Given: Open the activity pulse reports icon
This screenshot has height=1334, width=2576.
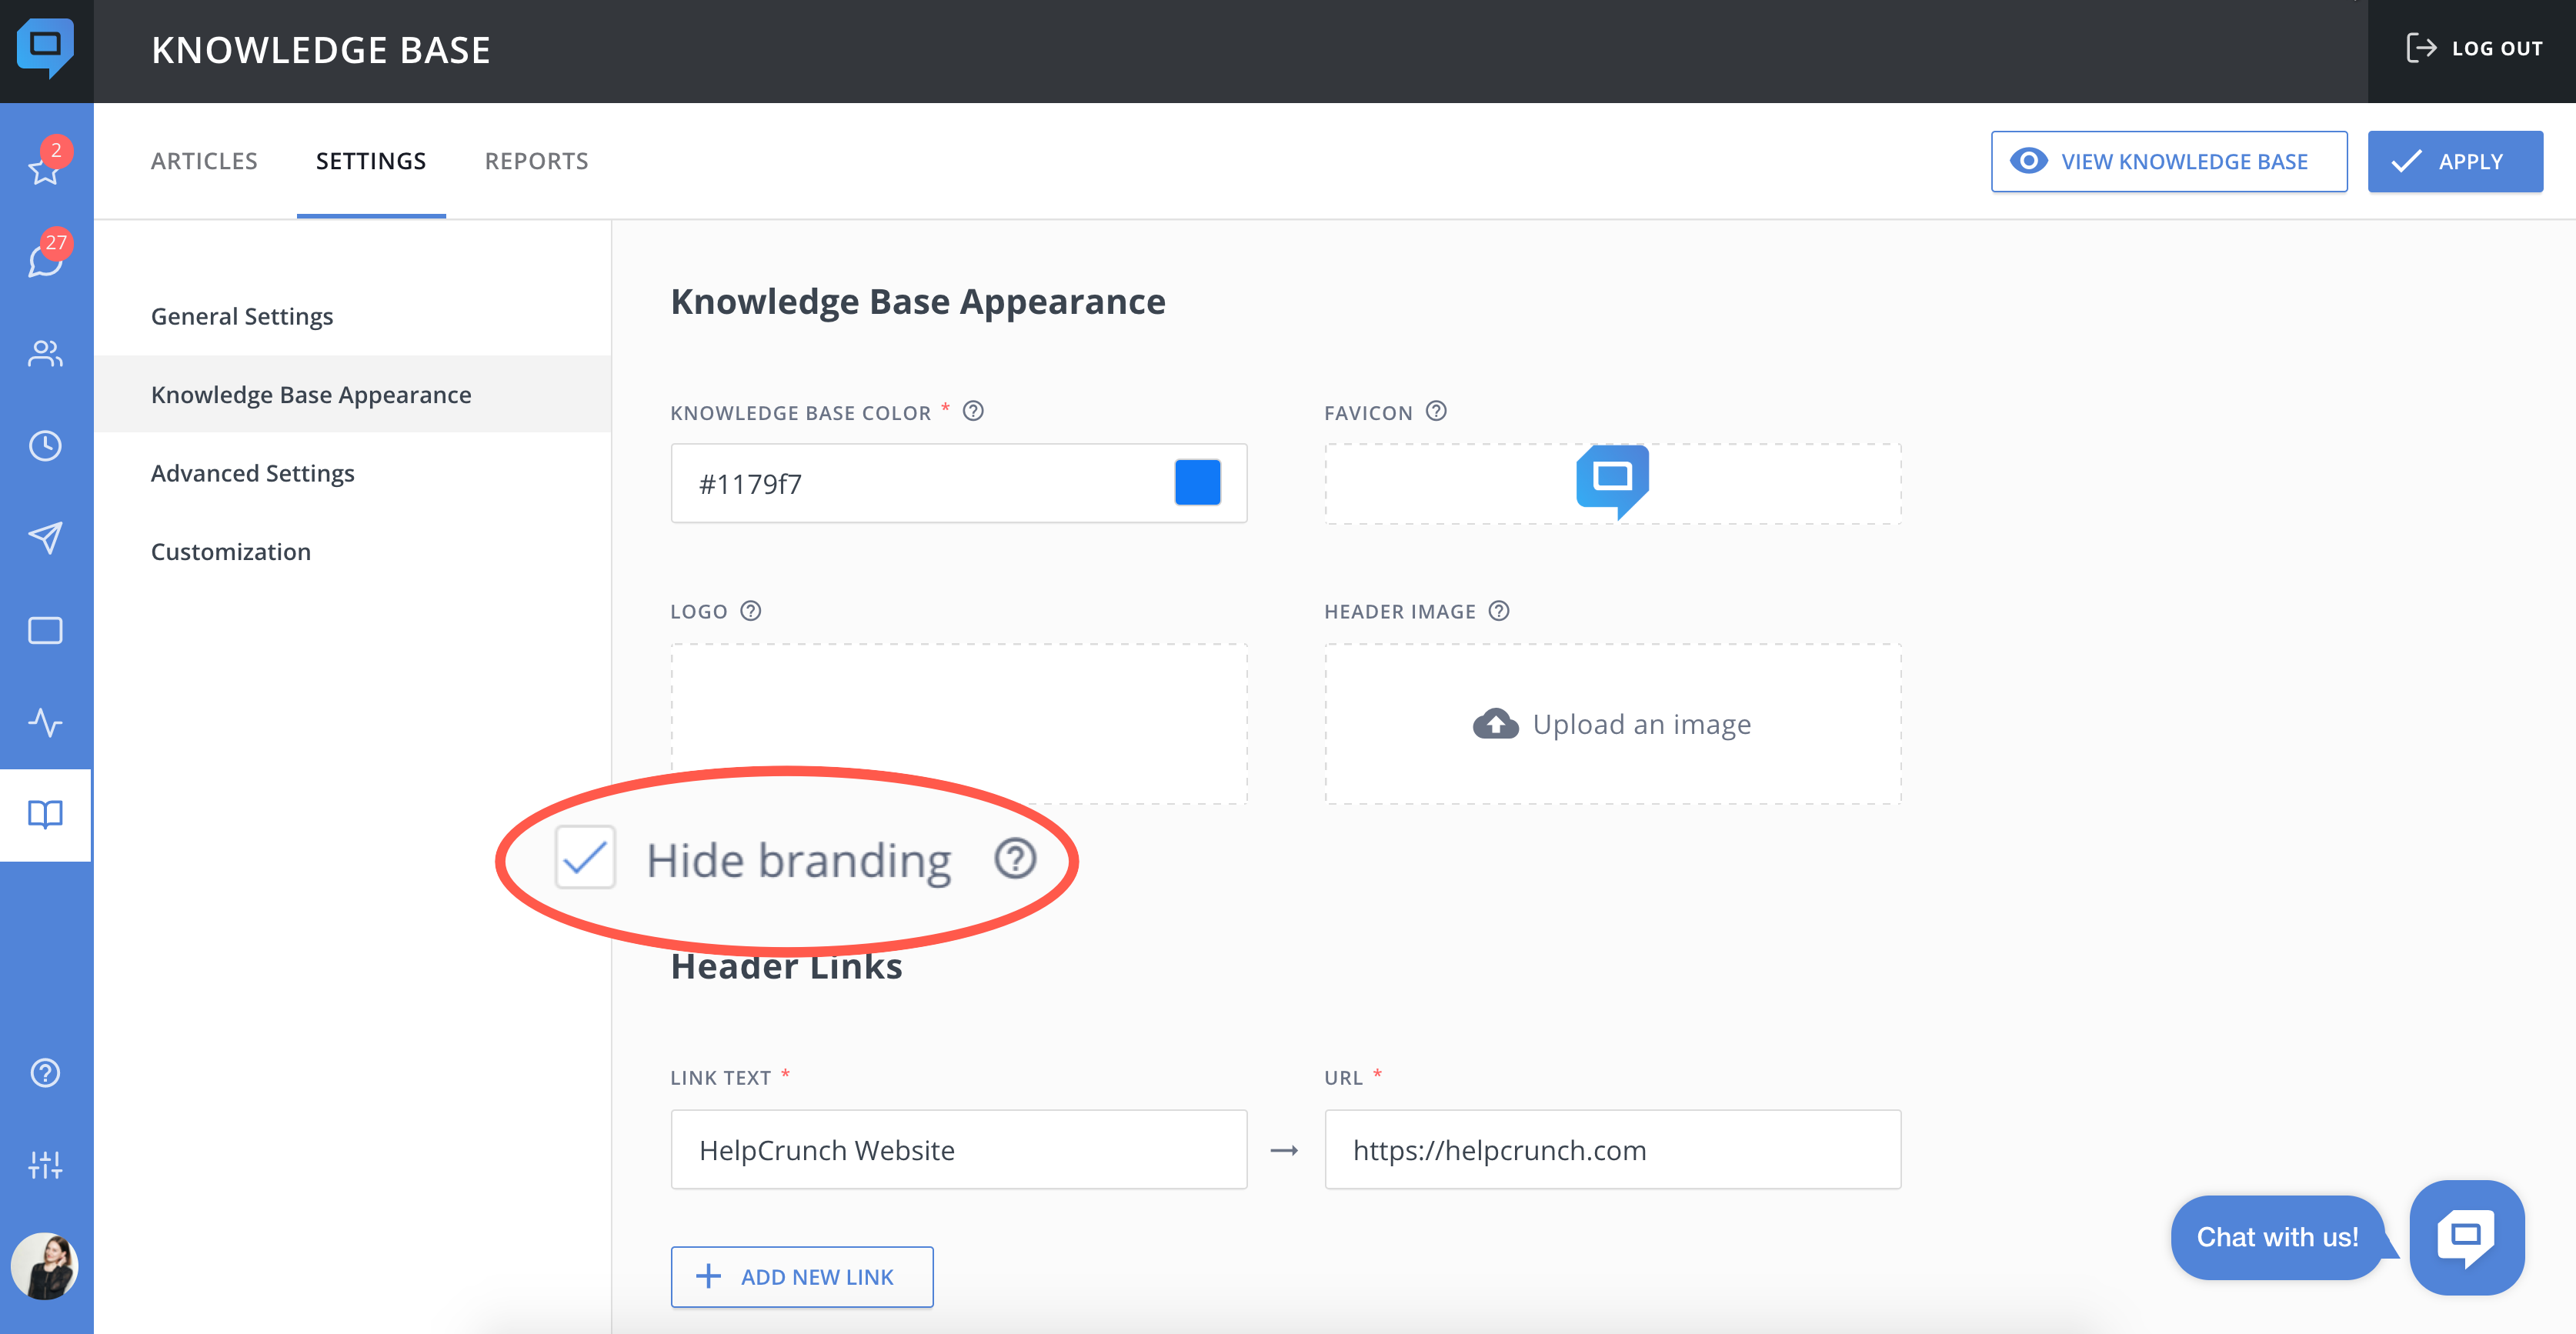Looking at the screenshot, I should coord(45,722).
